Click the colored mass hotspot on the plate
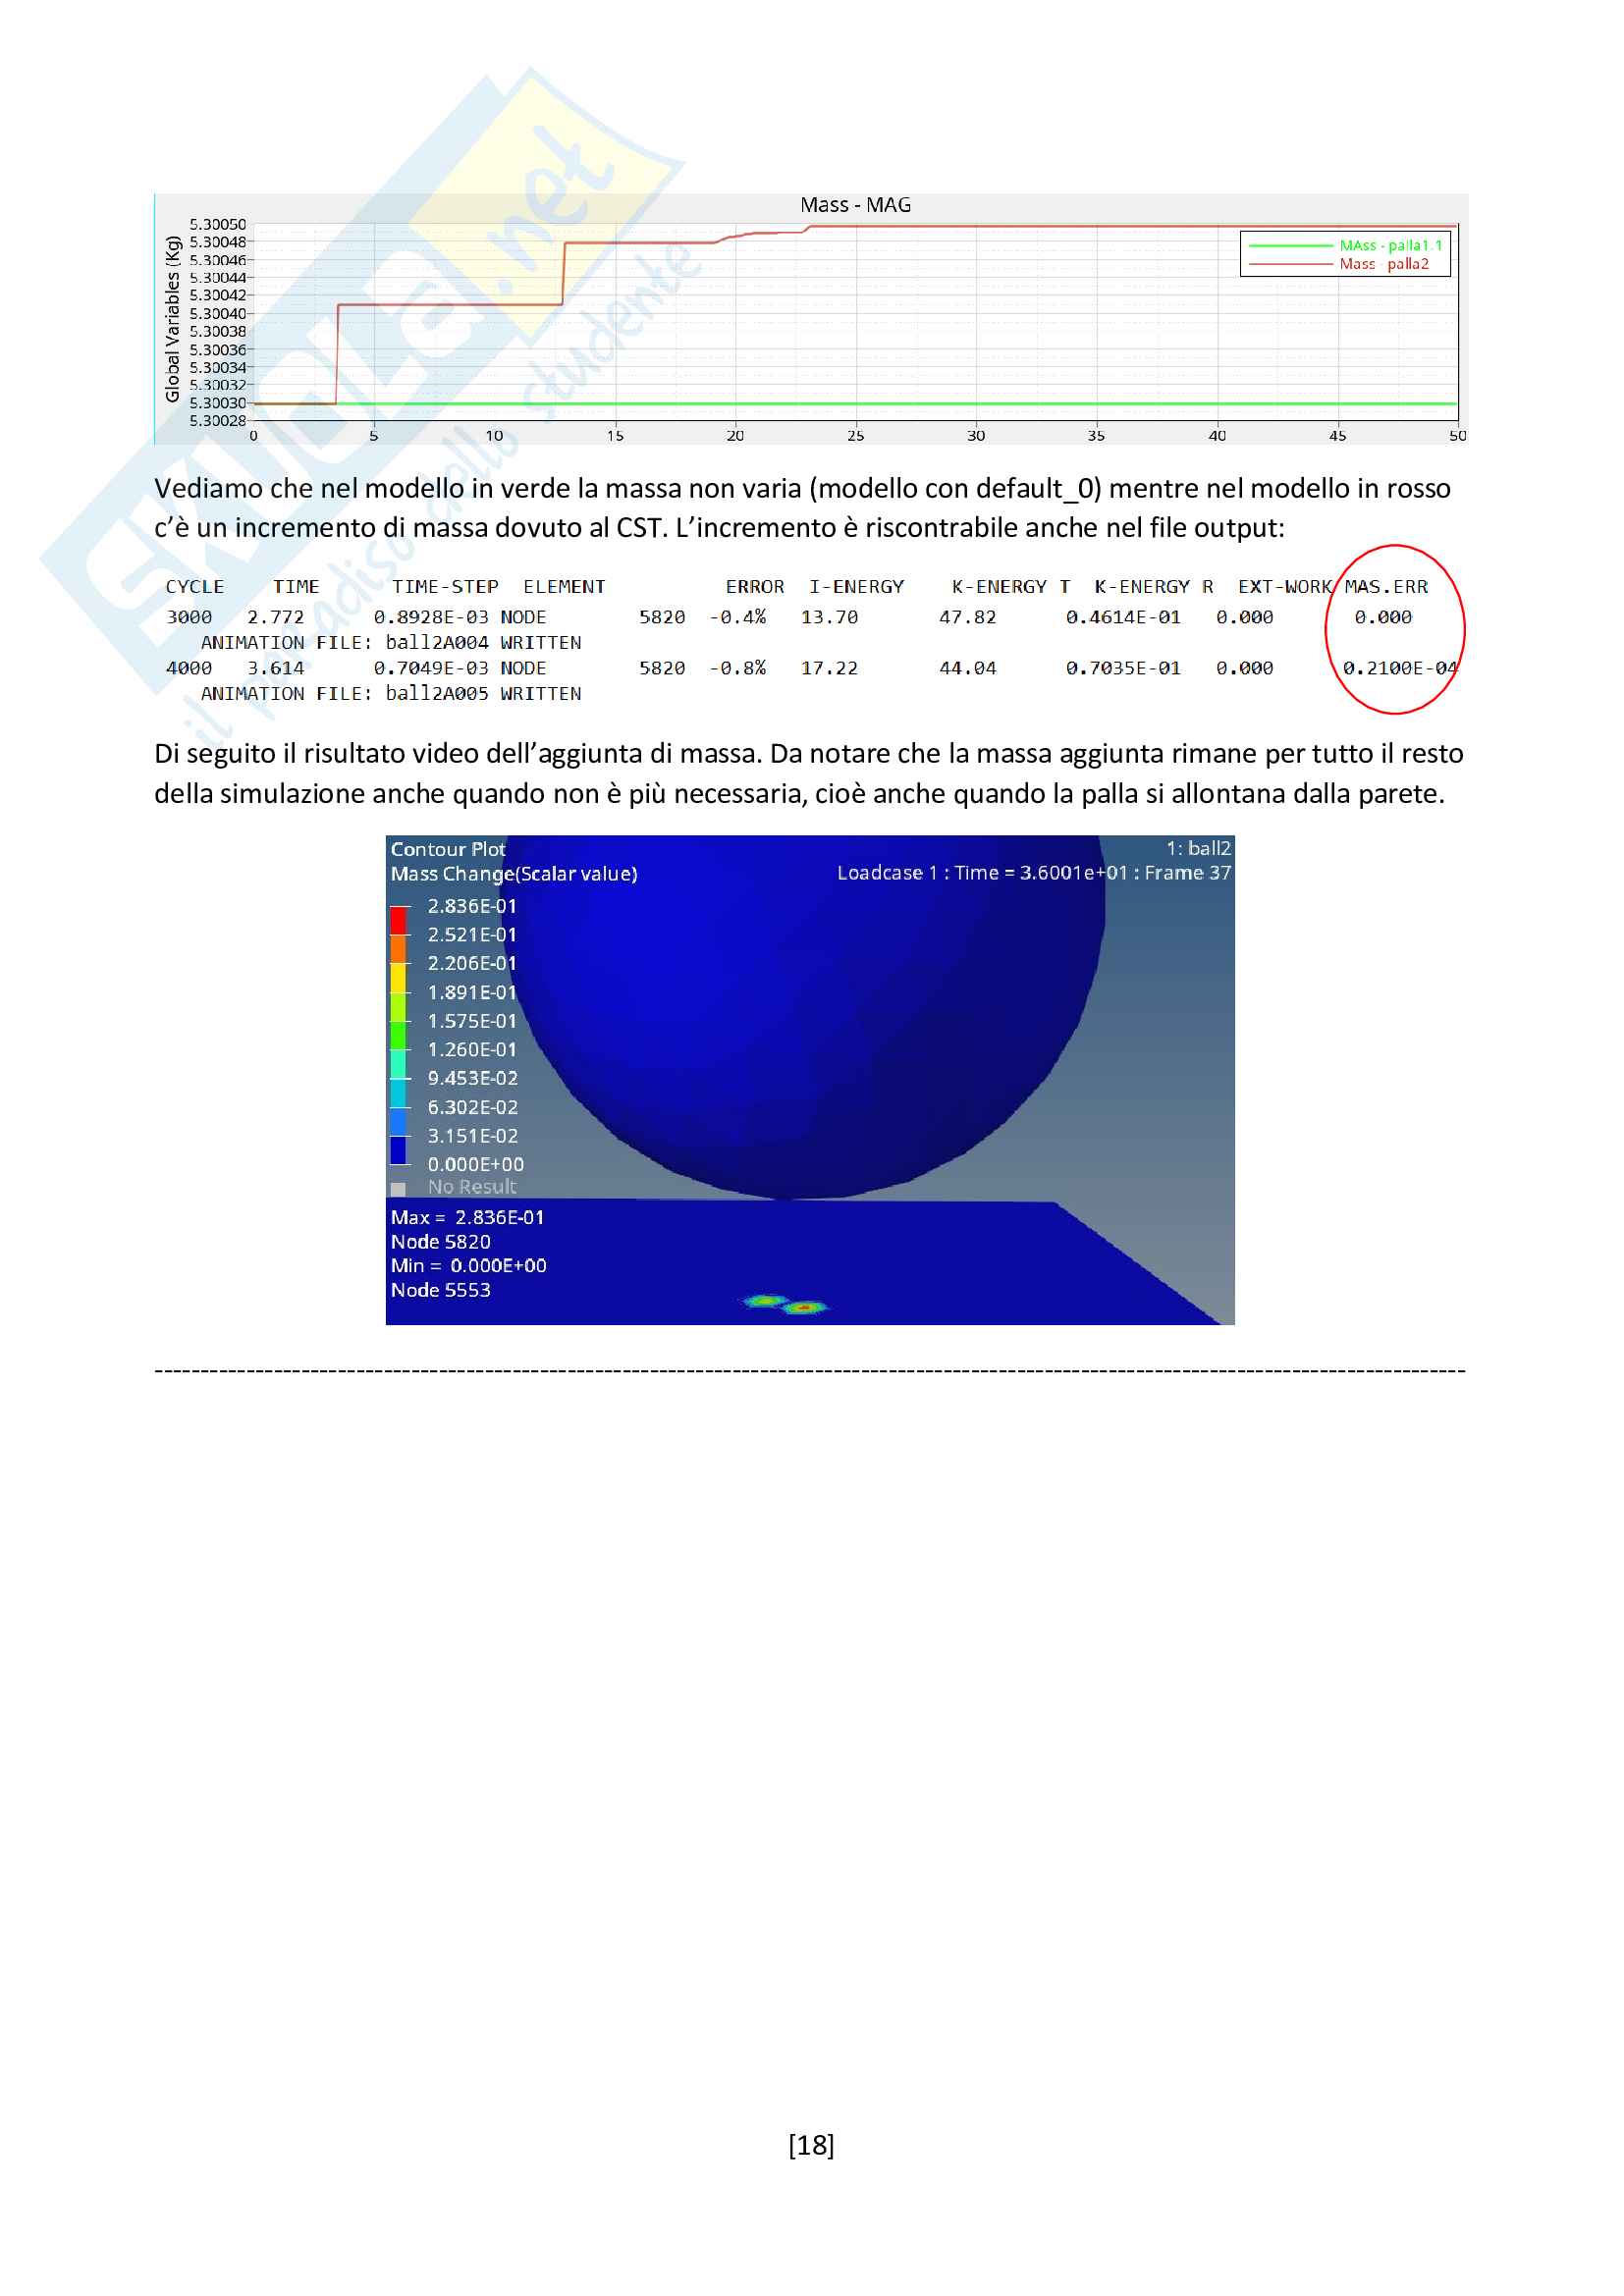The width and height of the screenshot is (1624, 2296). pyautogui.click(x=785, y=1304)
